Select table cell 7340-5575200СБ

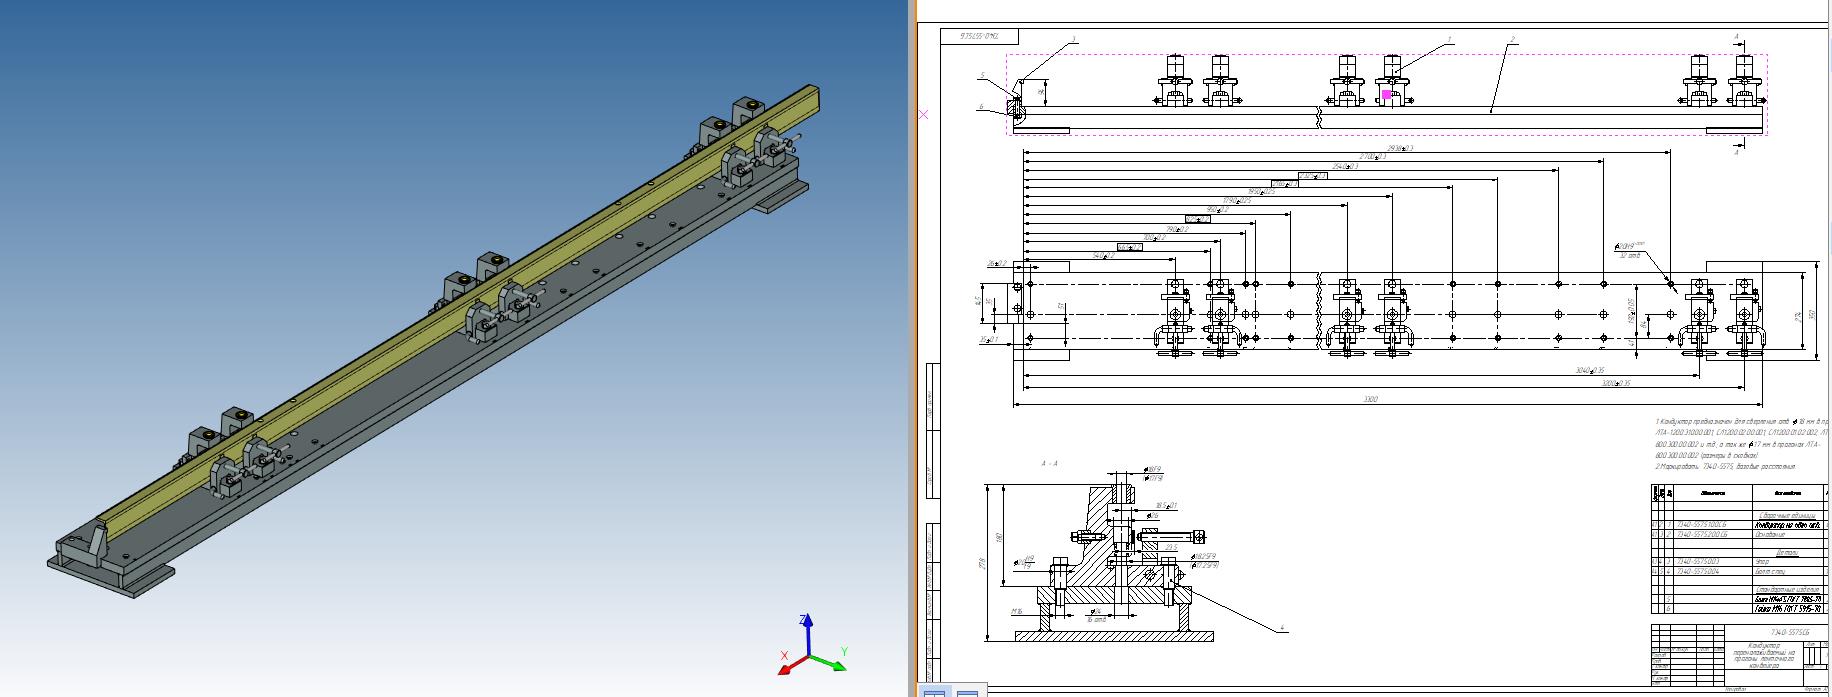[x=1713, y=535]
